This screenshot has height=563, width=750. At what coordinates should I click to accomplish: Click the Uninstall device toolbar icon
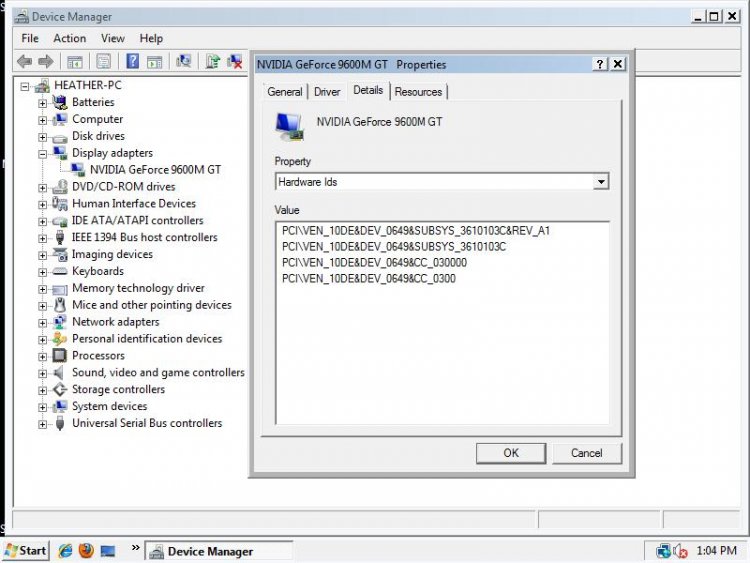(x=235, y=61)
